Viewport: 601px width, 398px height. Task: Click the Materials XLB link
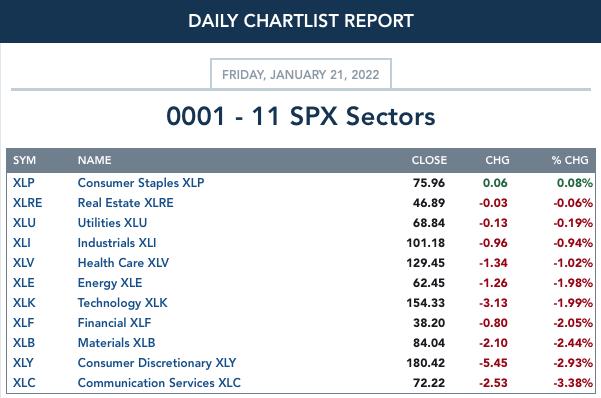117,343
